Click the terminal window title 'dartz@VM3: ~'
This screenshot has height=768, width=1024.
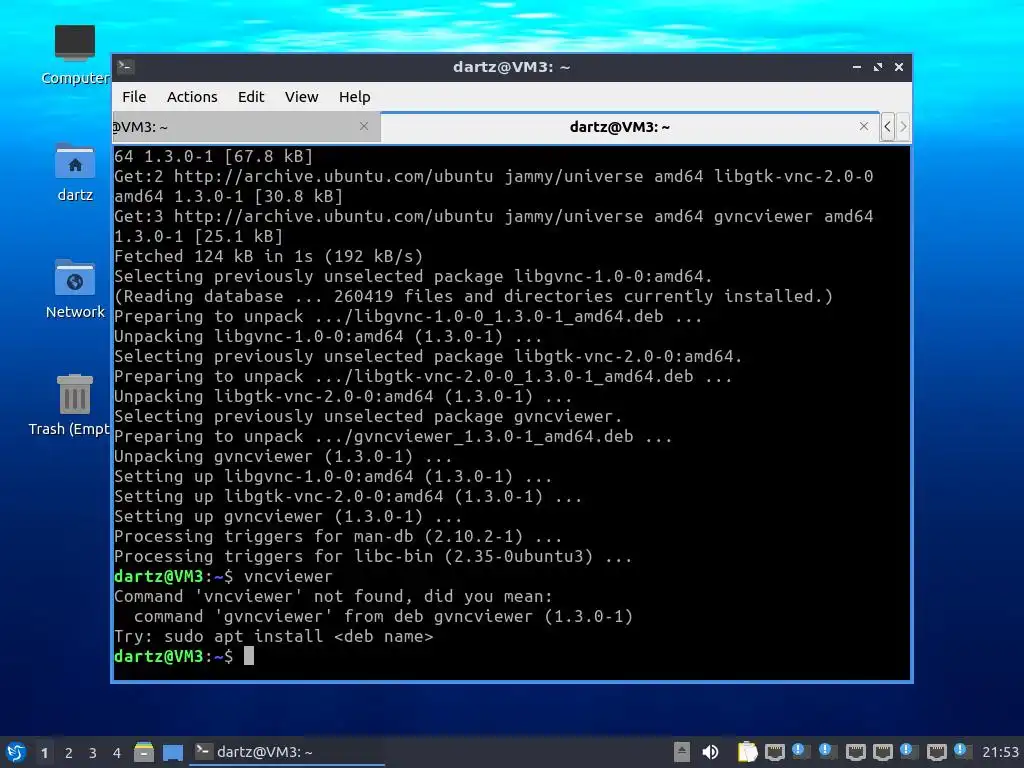511,67
